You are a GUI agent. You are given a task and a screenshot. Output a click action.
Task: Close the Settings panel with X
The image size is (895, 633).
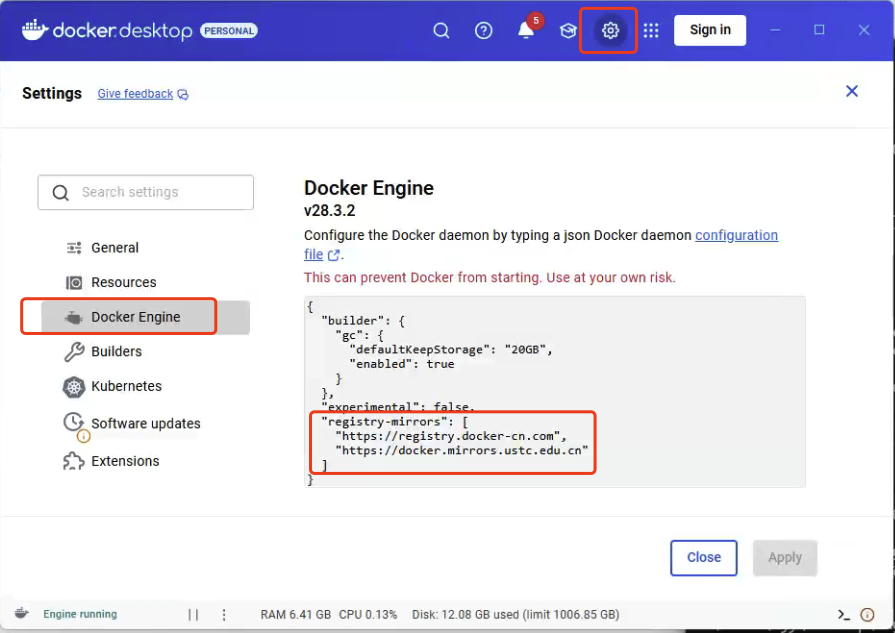pos(852,91)
